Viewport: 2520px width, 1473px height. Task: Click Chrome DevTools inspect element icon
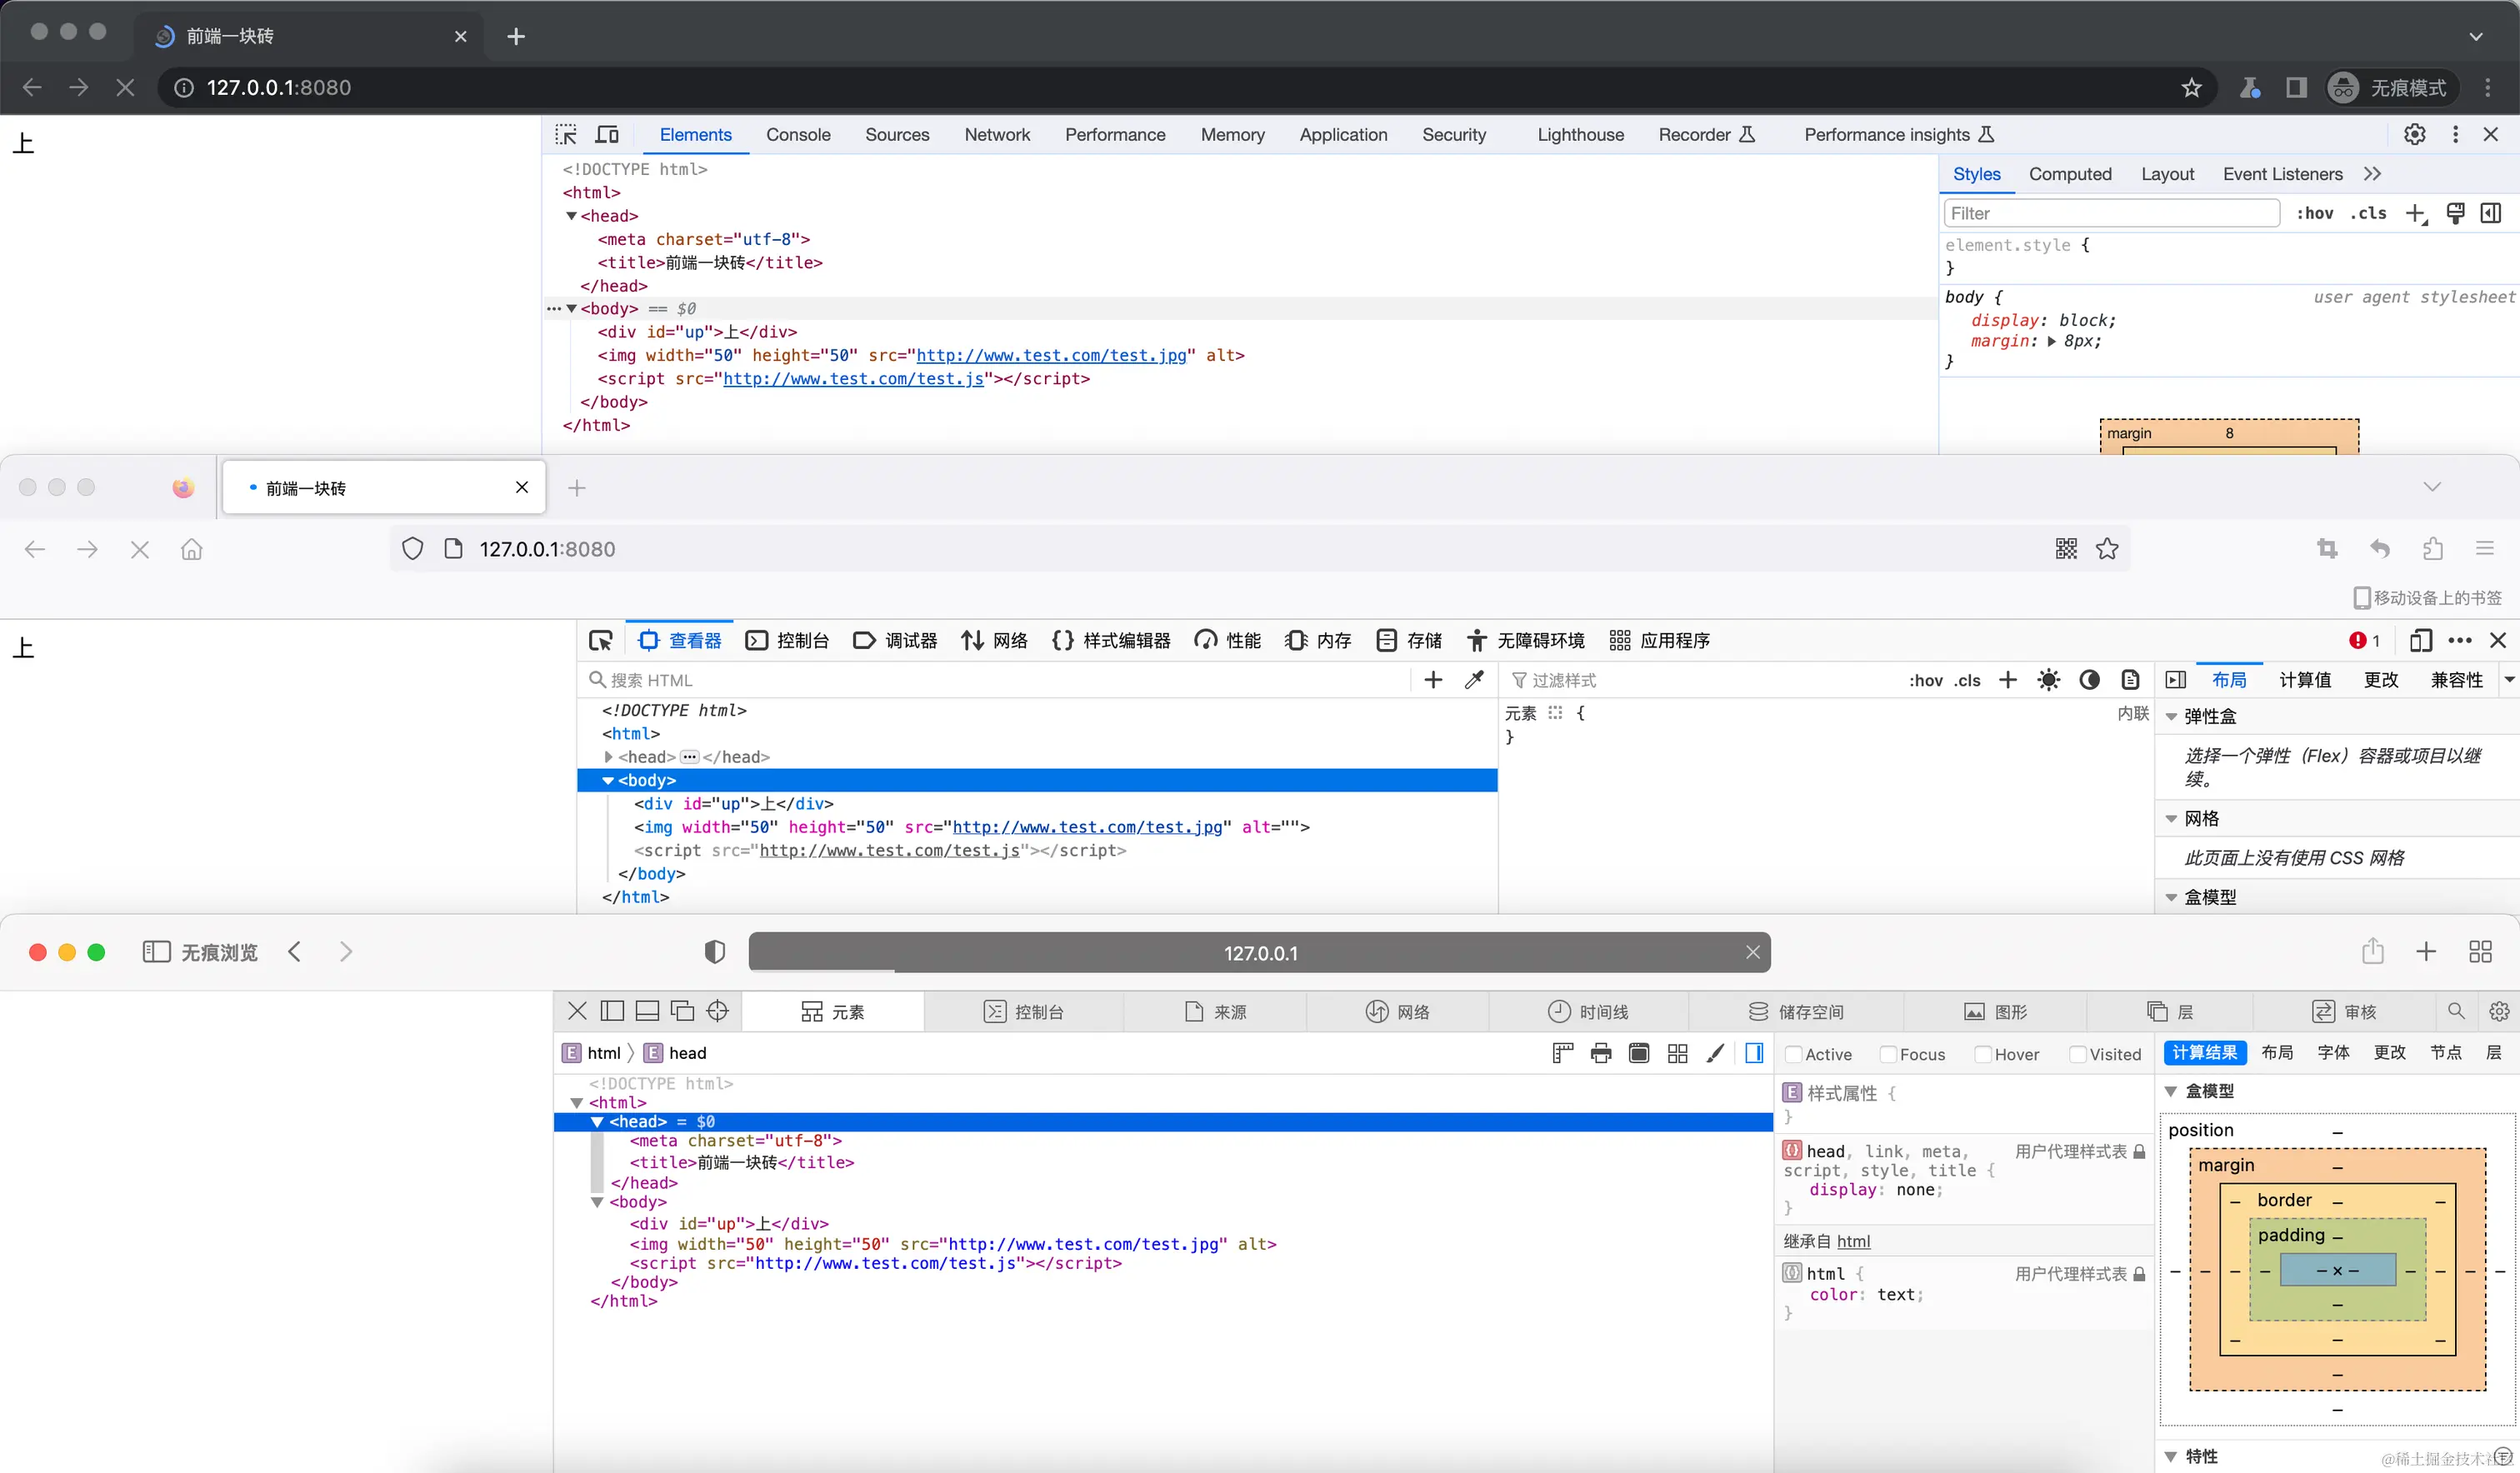[x=566, y=134]
